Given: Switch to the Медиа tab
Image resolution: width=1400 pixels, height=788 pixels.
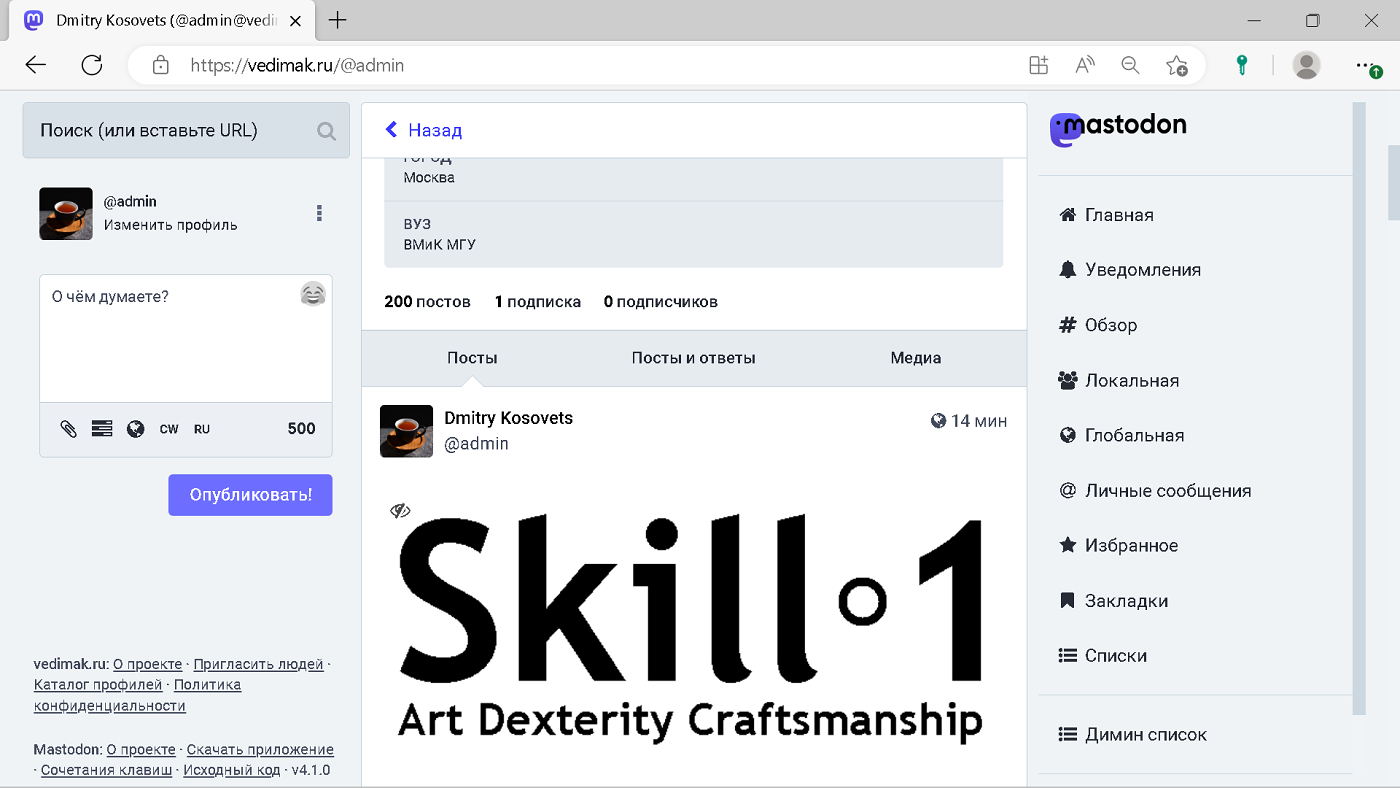Looking at the screenshot, I should point(916,358).
